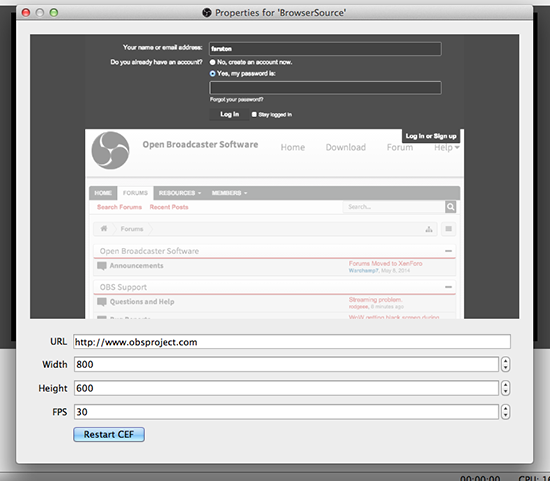This screenshot has height=481, width=550.
Task: Open the Search Forums link
Action: point(119,207)
